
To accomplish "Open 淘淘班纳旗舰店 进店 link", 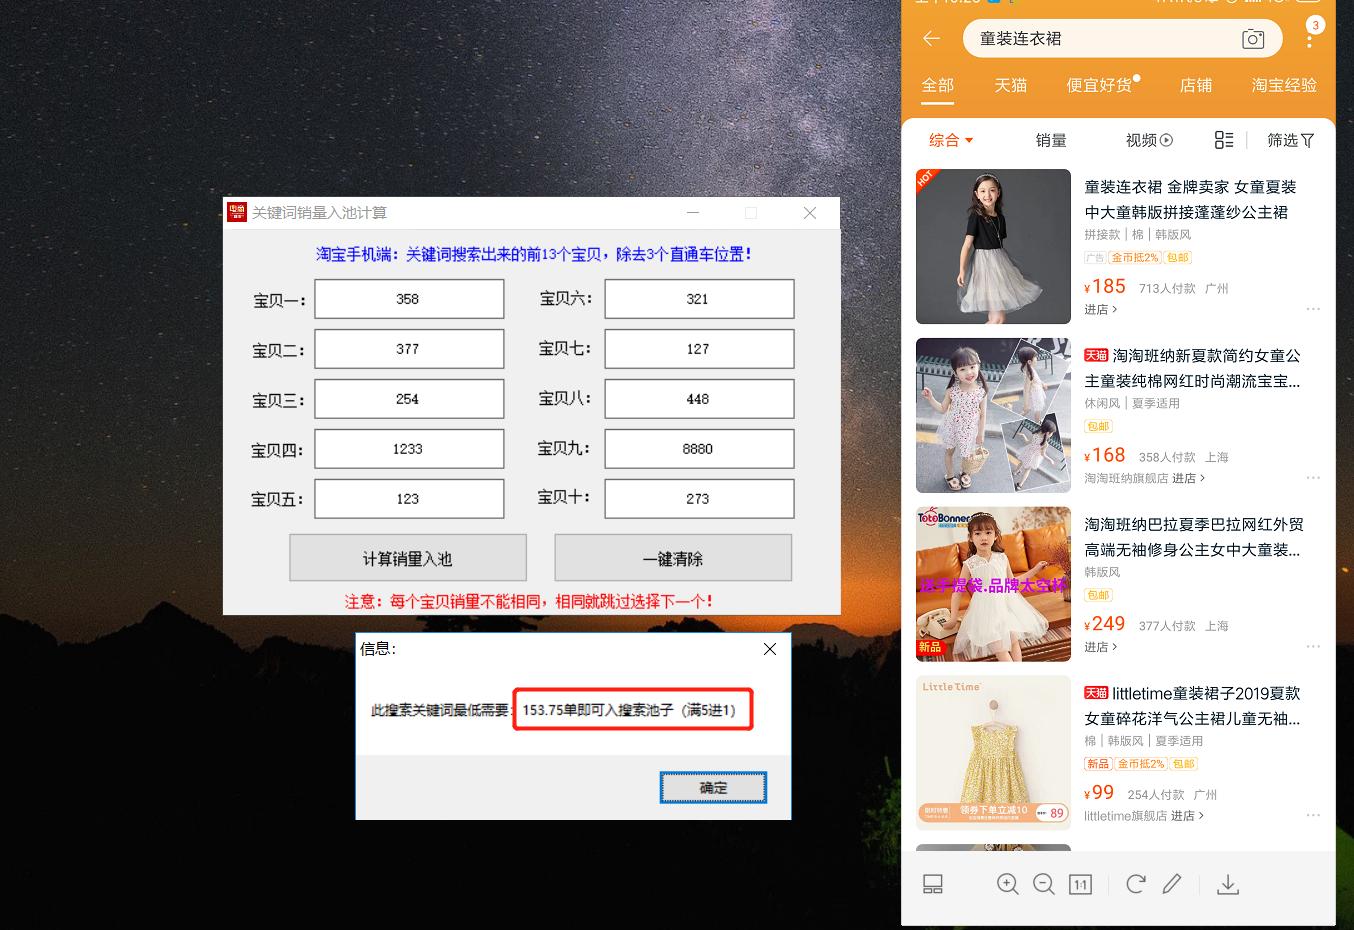I will 1145,479.
